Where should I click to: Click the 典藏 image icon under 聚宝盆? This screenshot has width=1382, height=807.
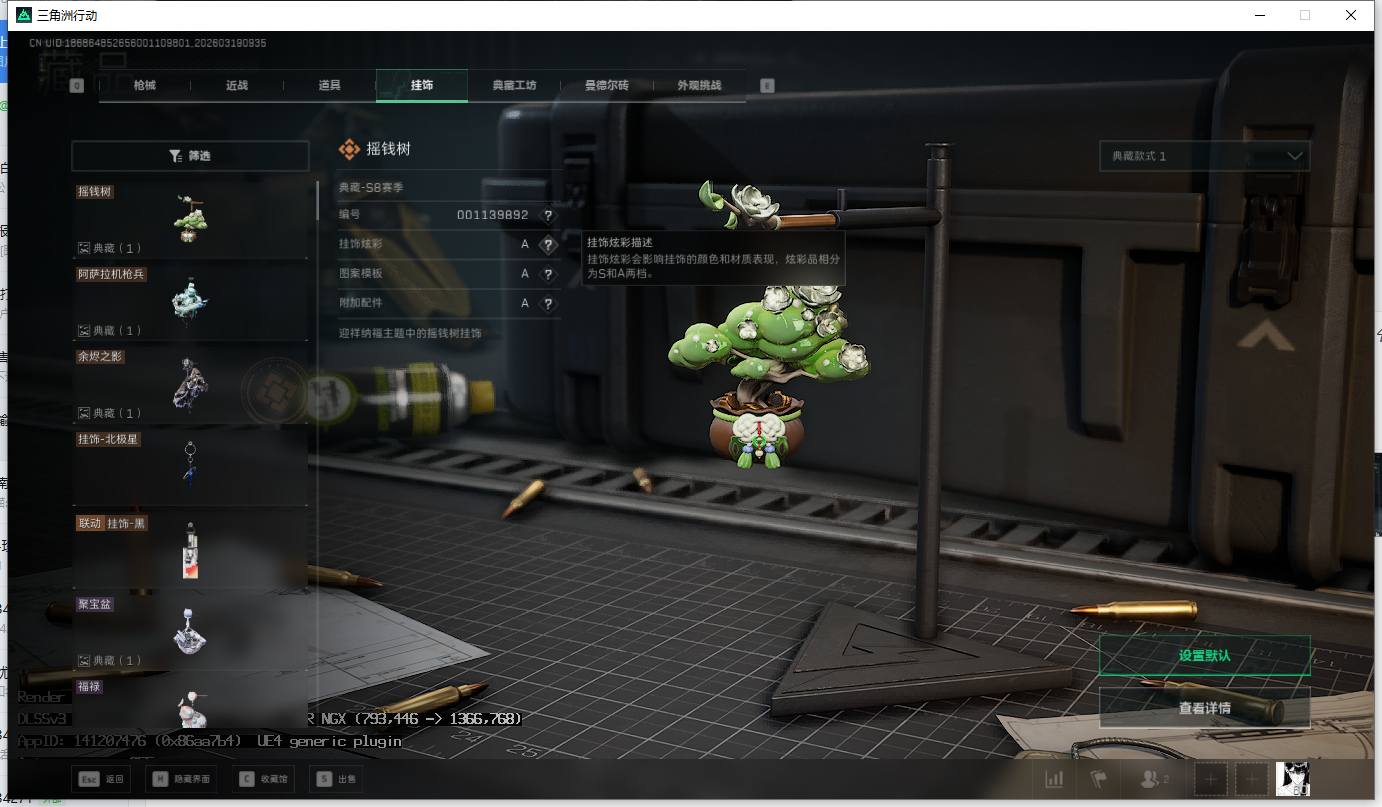tap(84, 661)
